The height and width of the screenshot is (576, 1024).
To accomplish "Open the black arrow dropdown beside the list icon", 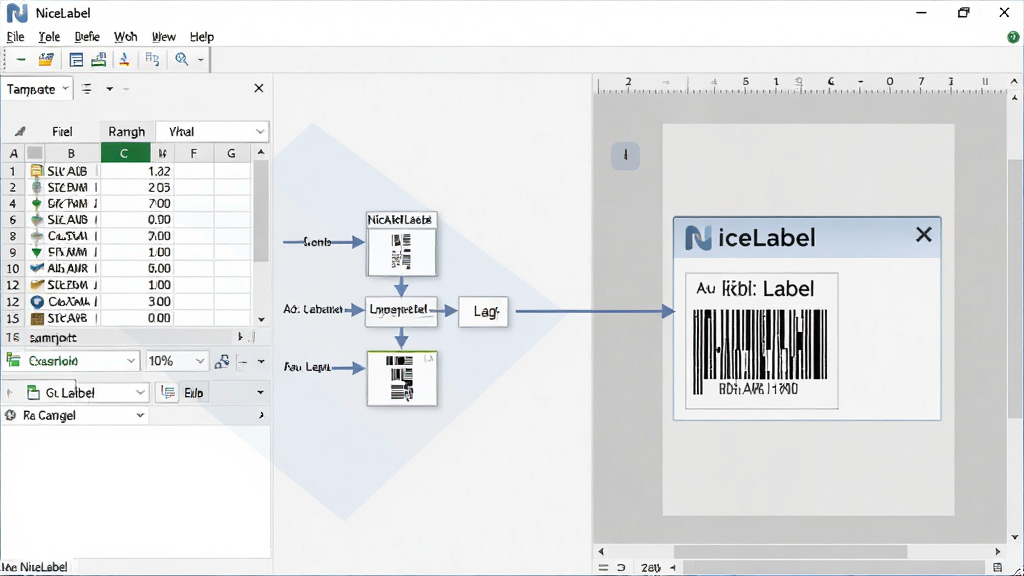I will [x=110, y=89].
